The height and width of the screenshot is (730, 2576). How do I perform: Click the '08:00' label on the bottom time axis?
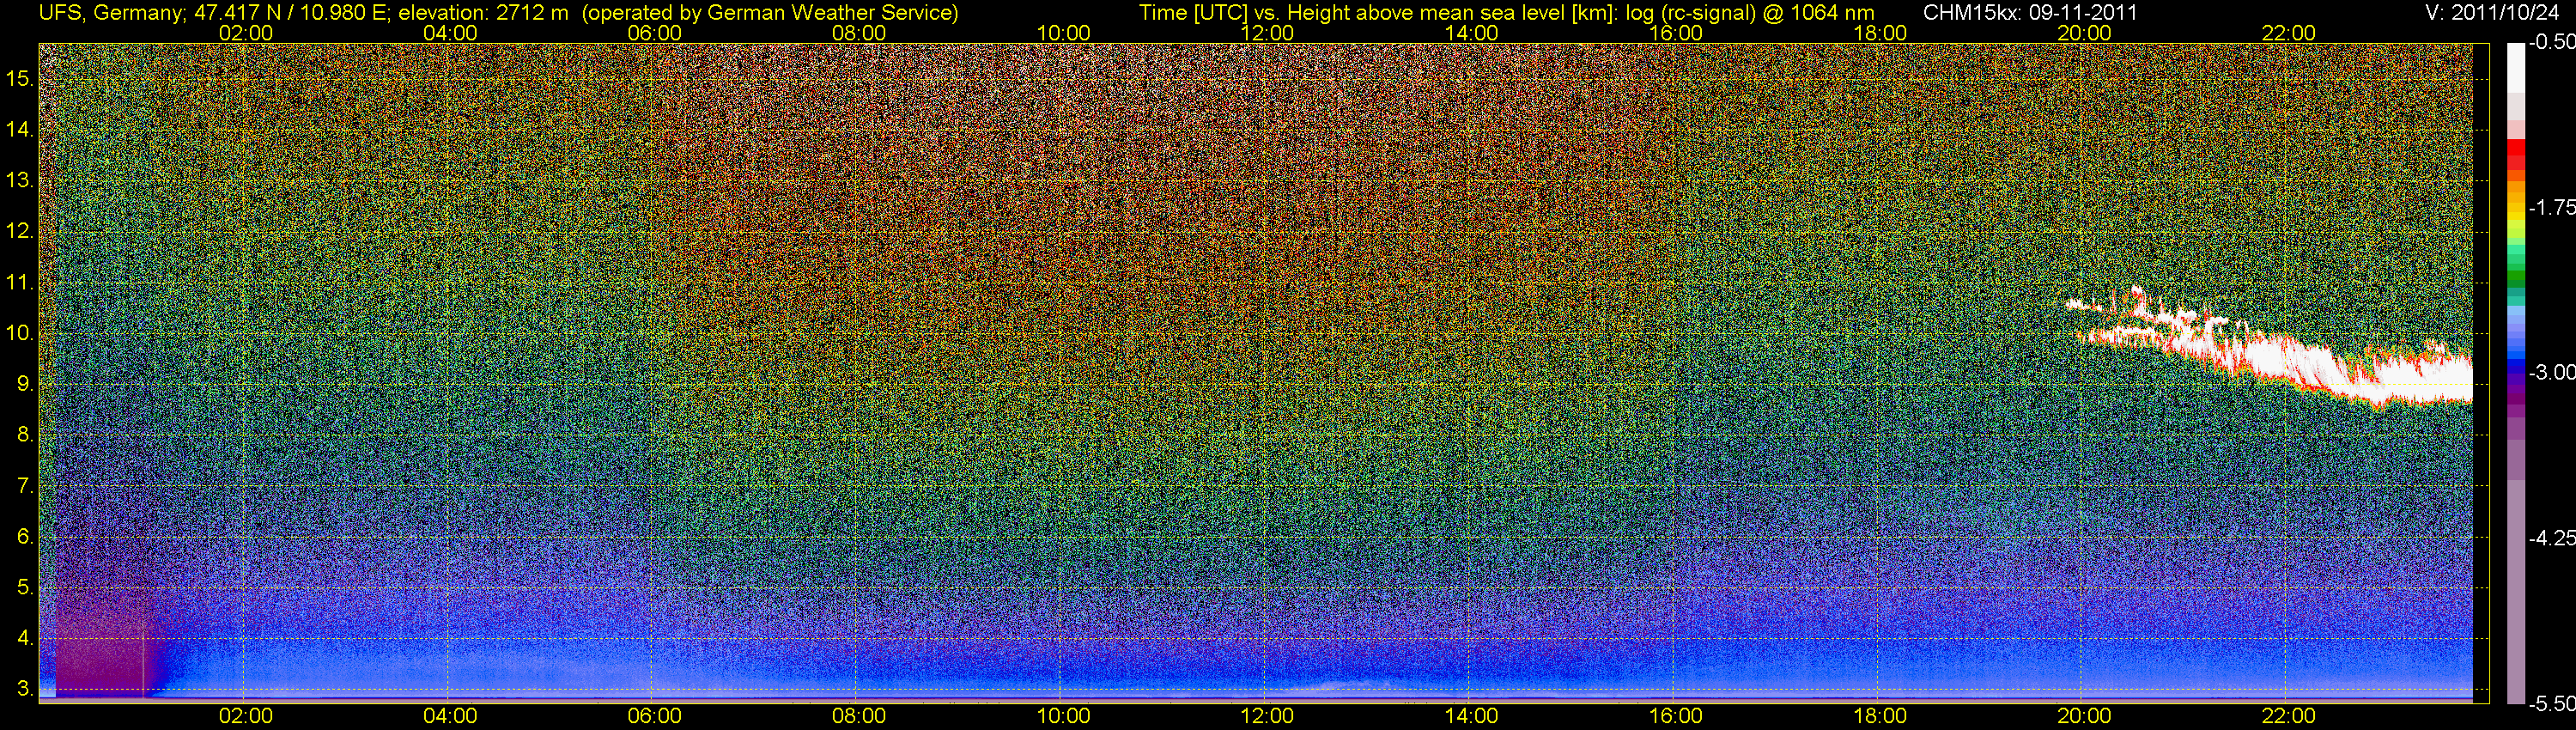[859, 716]
